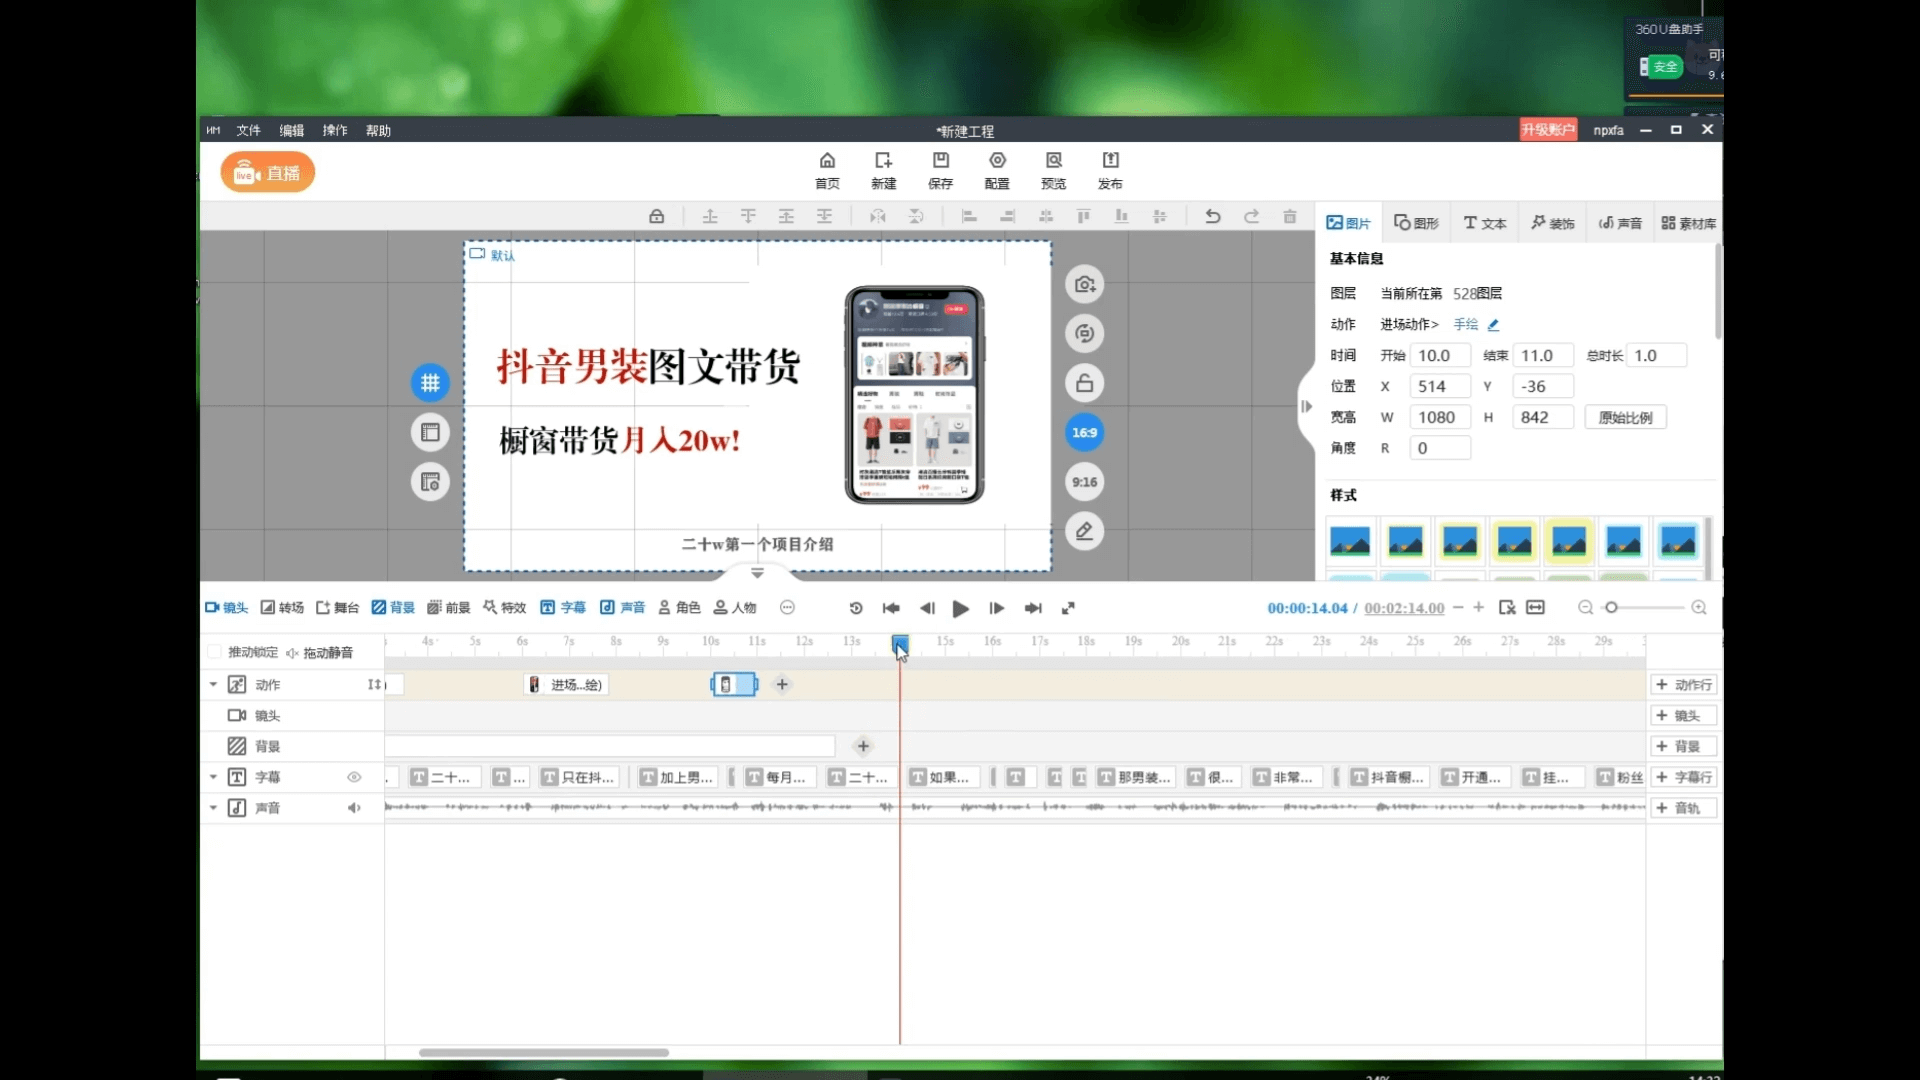This screenshot has height=1080, width=1920.
Task: Click the more options circle after 人物
Action: pyautogui.click(x=787, y=608)
